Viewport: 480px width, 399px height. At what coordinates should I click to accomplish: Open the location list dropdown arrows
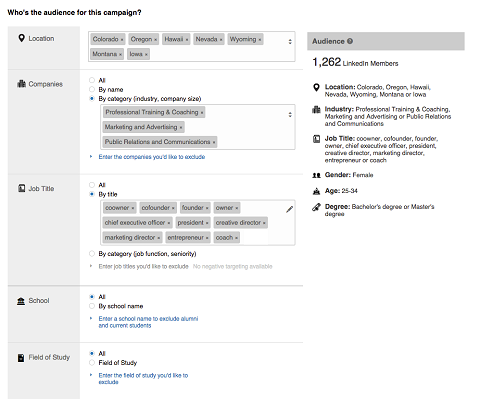click(290, 42)
